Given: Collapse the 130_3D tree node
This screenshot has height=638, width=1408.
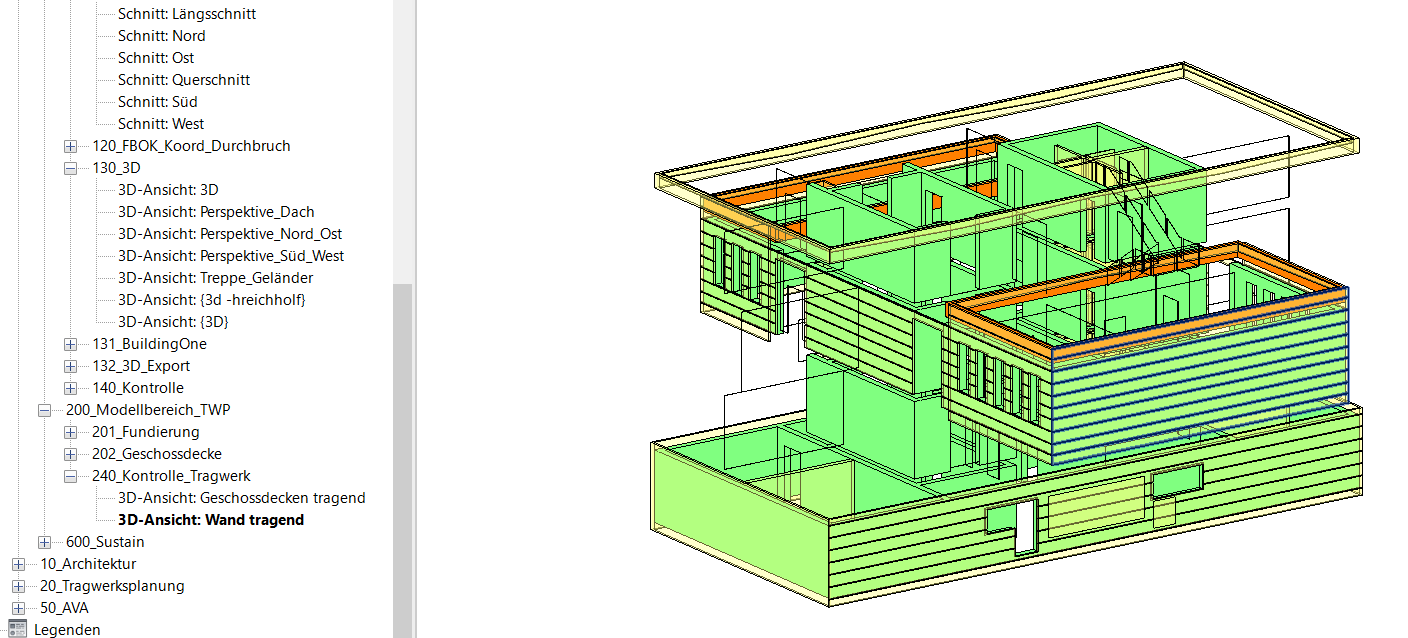Looking at the screenshot, I should (70, 168).
